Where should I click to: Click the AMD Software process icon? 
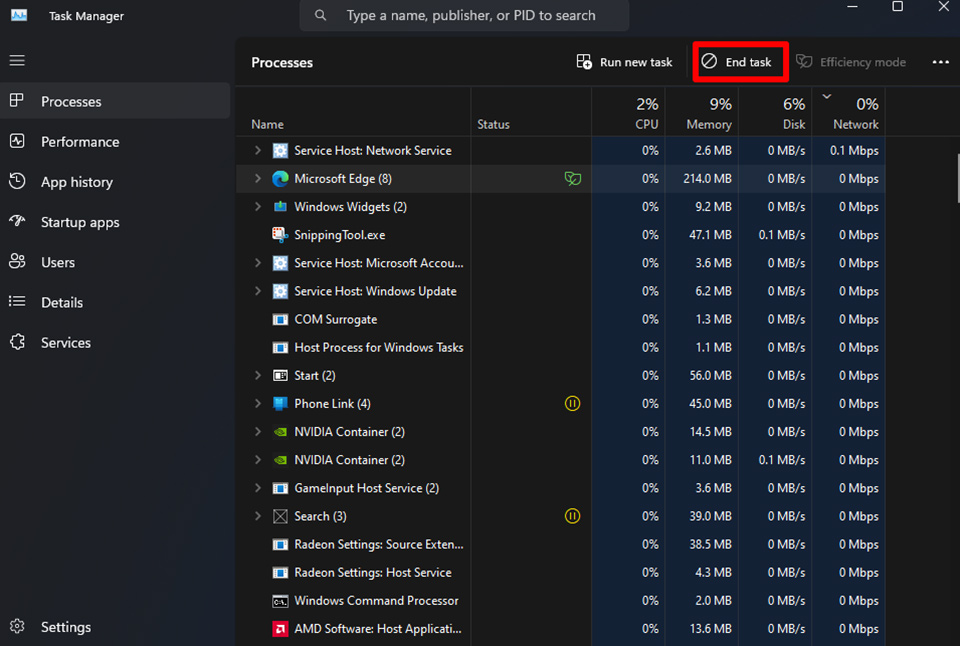point(281,629)
